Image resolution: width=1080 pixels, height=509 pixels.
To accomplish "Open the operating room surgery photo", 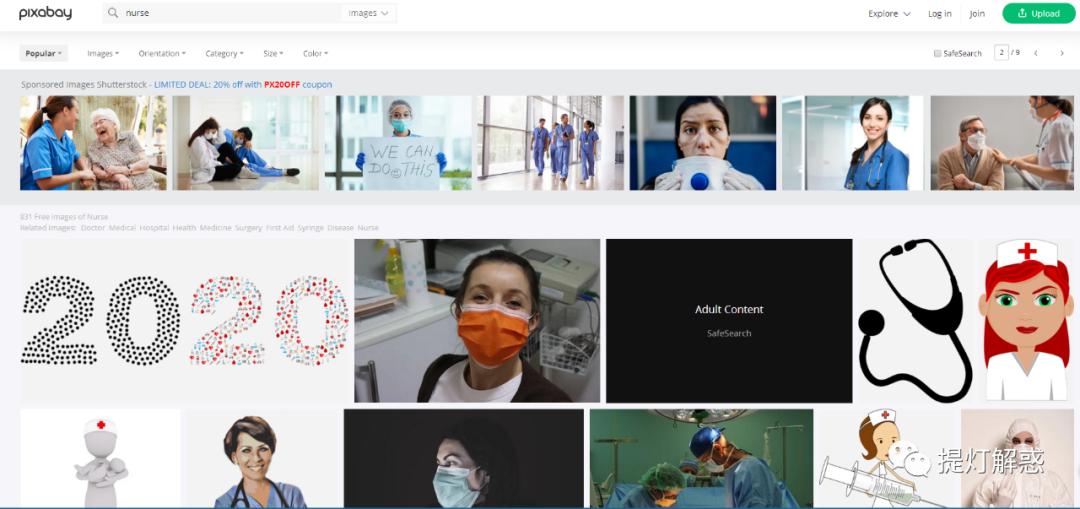I will click(701, 459).
